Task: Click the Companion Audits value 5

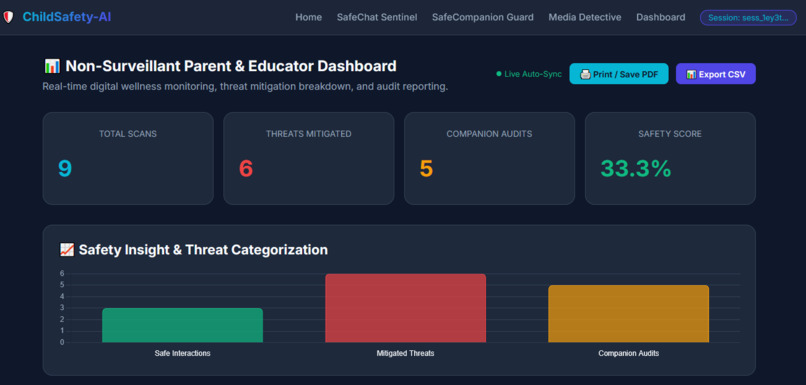Action: [427, 169]
